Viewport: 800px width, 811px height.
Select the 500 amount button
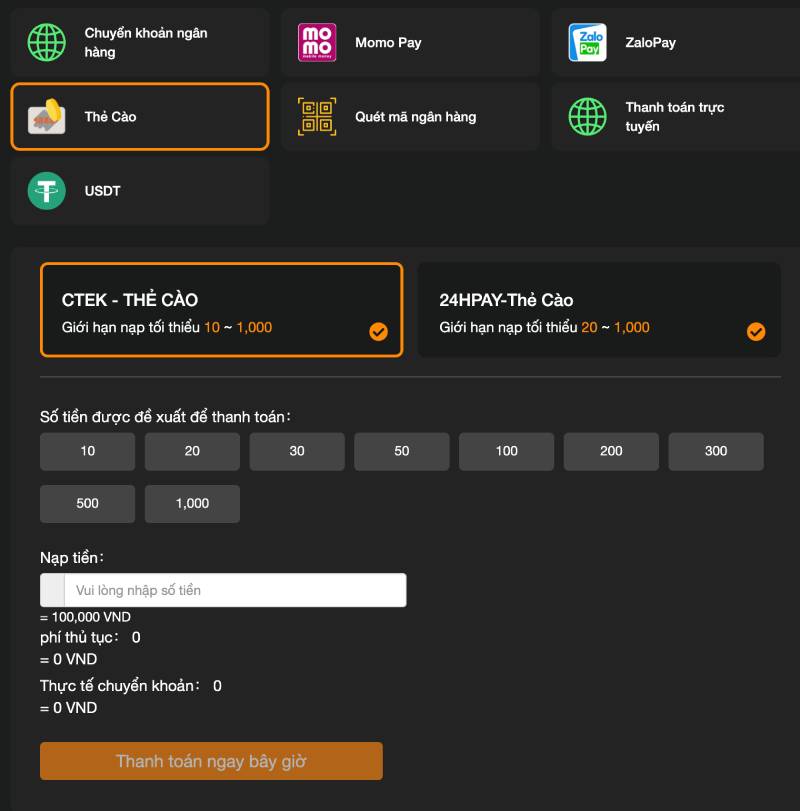(x=87, y=503)
